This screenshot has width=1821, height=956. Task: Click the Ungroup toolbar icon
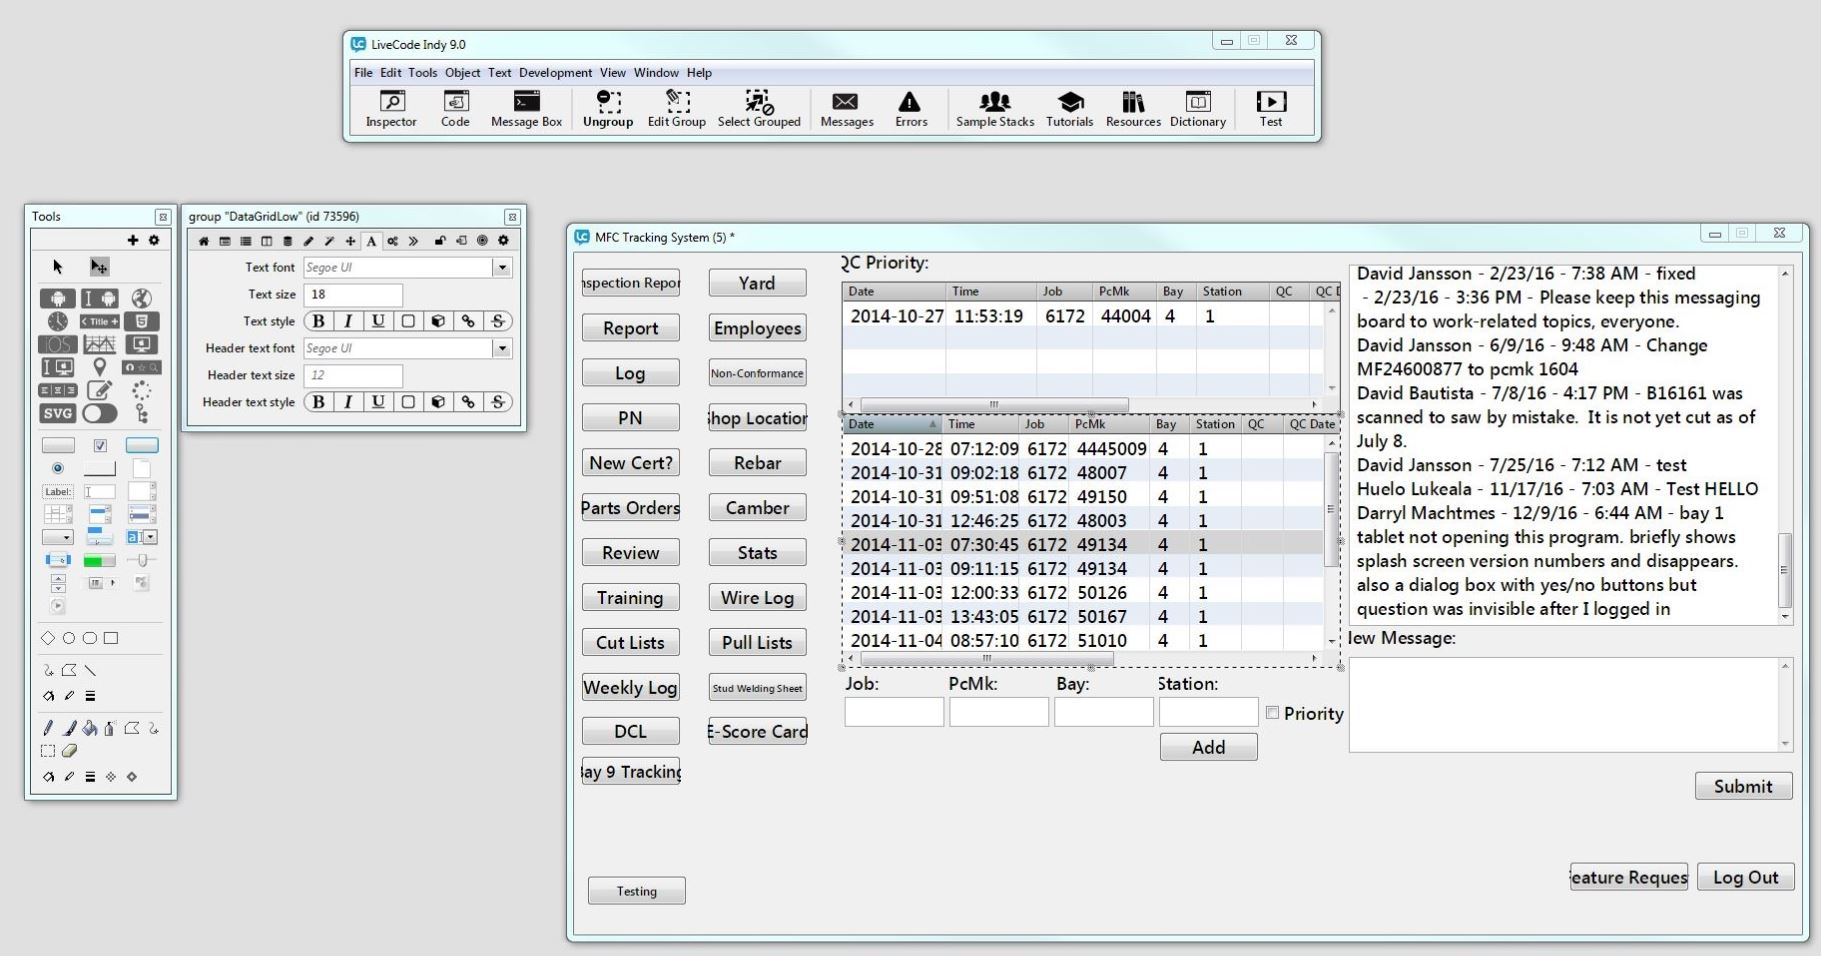tap(608, 109)
